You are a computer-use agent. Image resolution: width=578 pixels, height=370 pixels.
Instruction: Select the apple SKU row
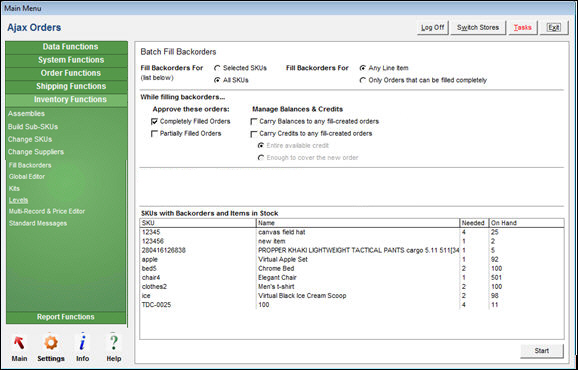point(352,260)
